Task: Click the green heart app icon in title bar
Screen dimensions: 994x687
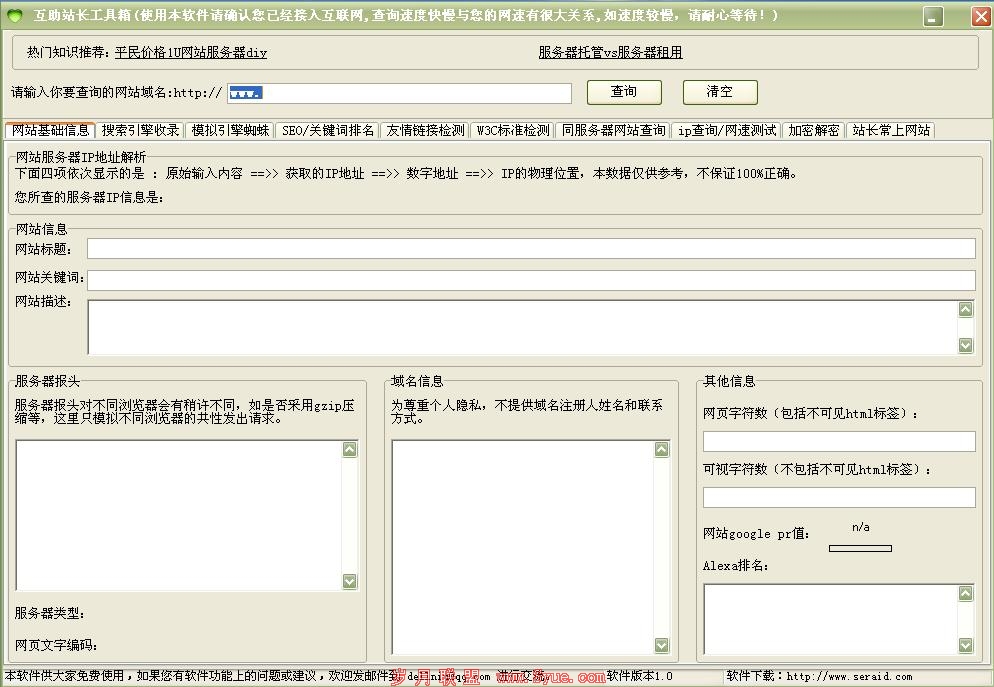Action: [15, 16]
